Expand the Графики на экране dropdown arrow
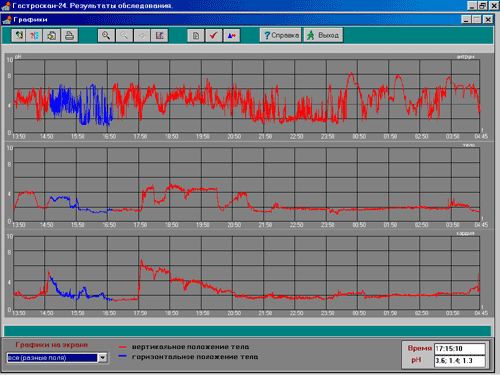The width and height of the screenshot is (500, 375). point(103,358)
